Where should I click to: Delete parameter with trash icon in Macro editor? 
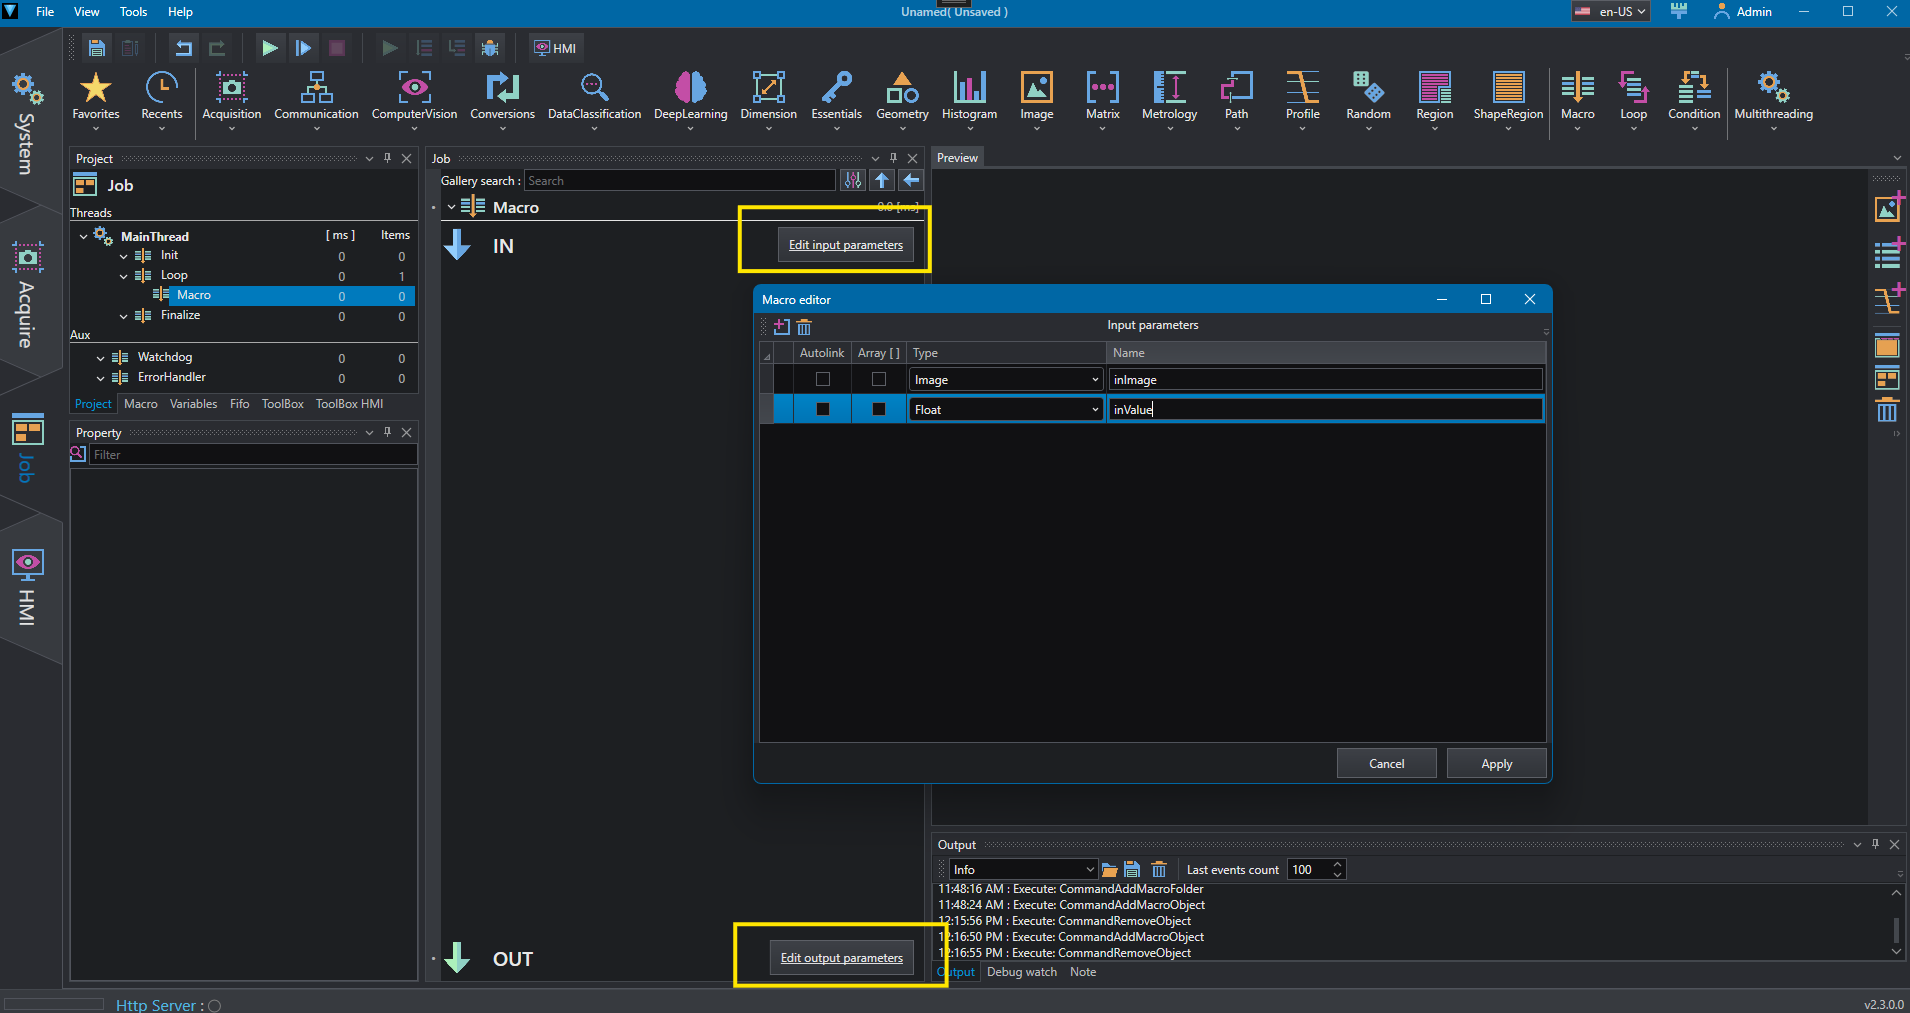click(x=804, y=327)
